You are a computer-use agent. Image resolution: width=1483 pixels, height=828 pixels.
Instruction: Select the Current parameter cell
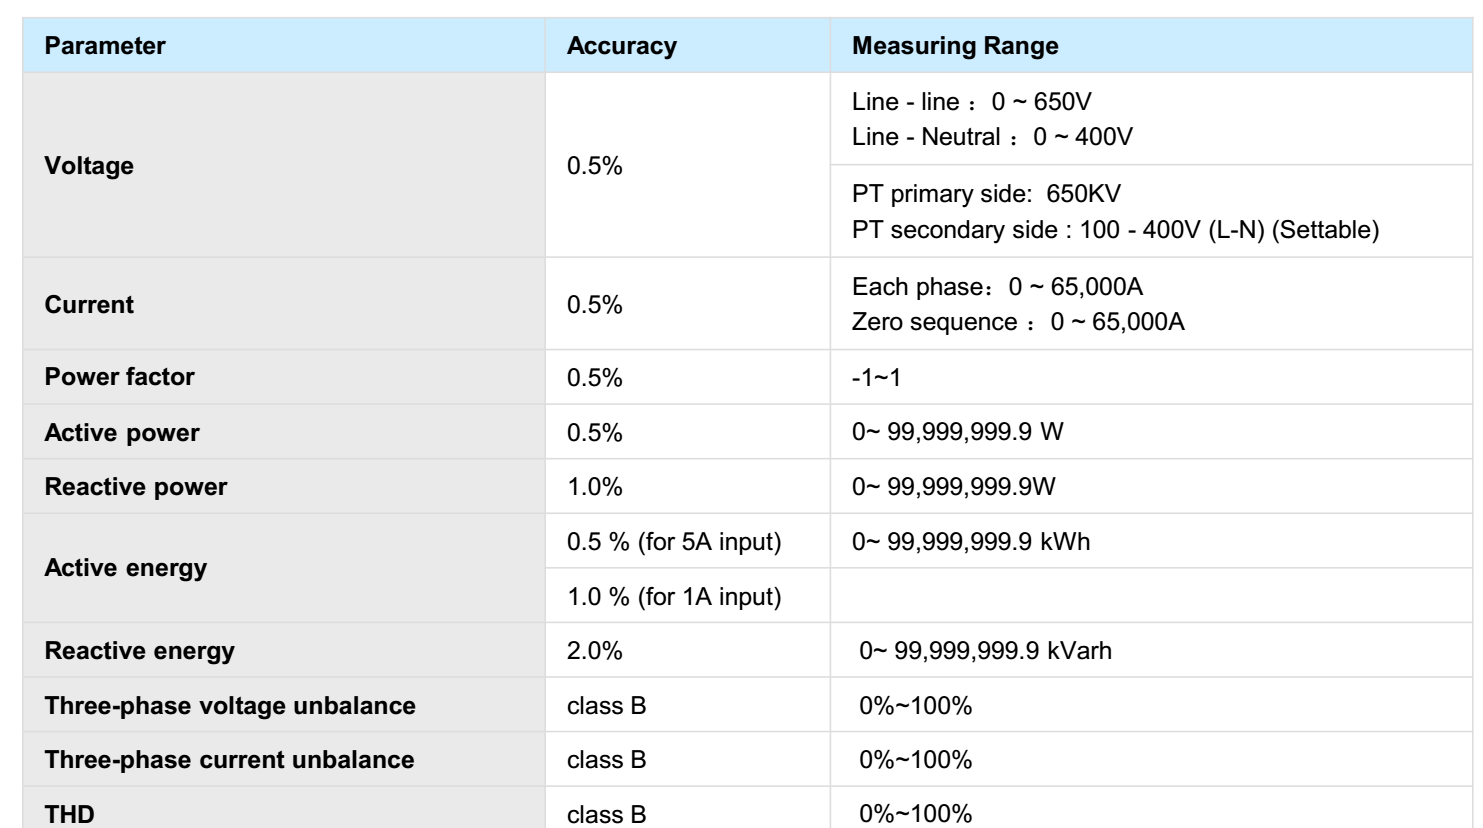(x=89, y=305)
